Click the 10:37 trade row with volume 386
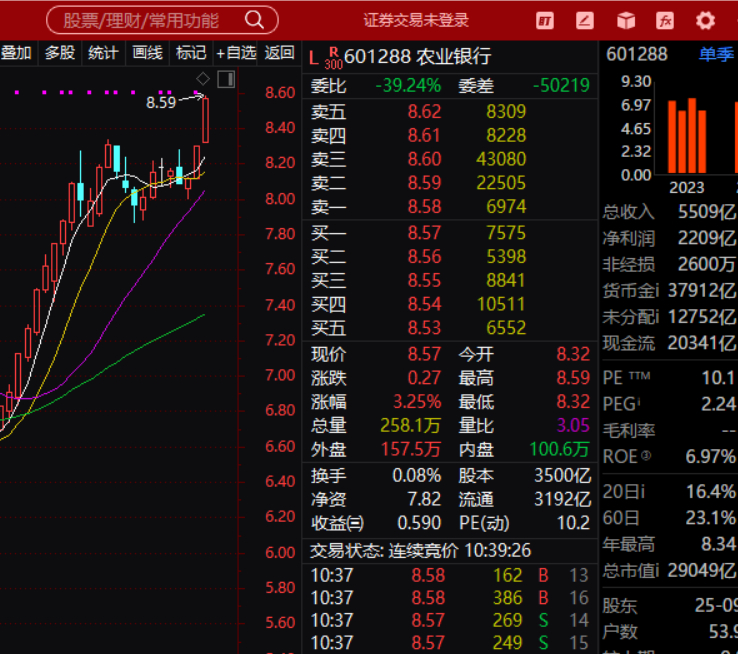Screen dimensions: 738x654 449,598
